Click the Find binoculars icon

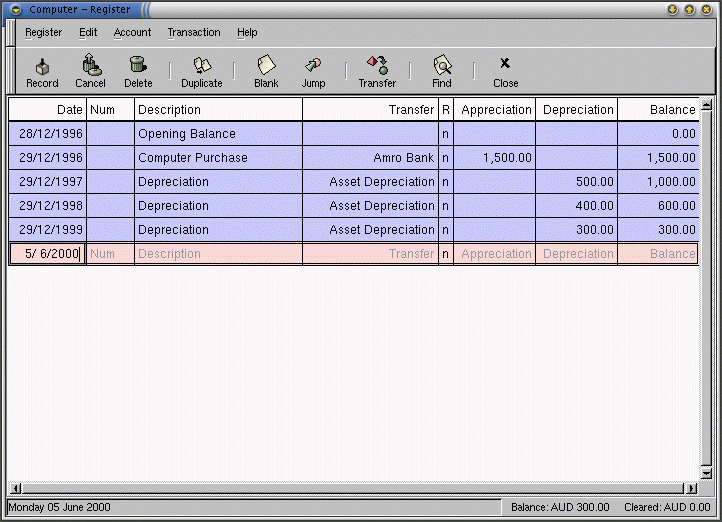tap(441, 66)
